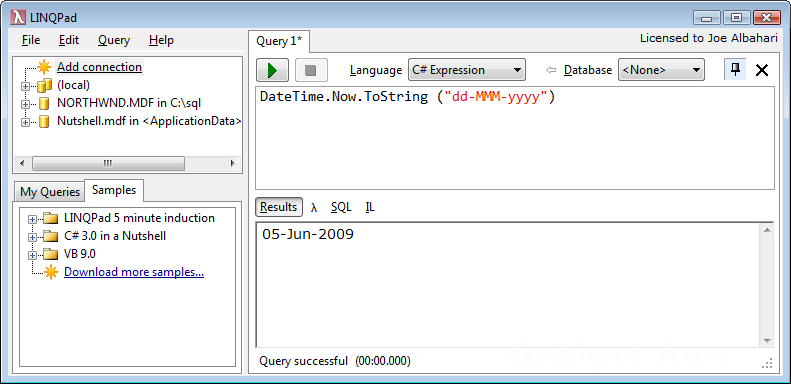
Task: Click the Licensed to Joe Albahari text
Action: (709, 38)
